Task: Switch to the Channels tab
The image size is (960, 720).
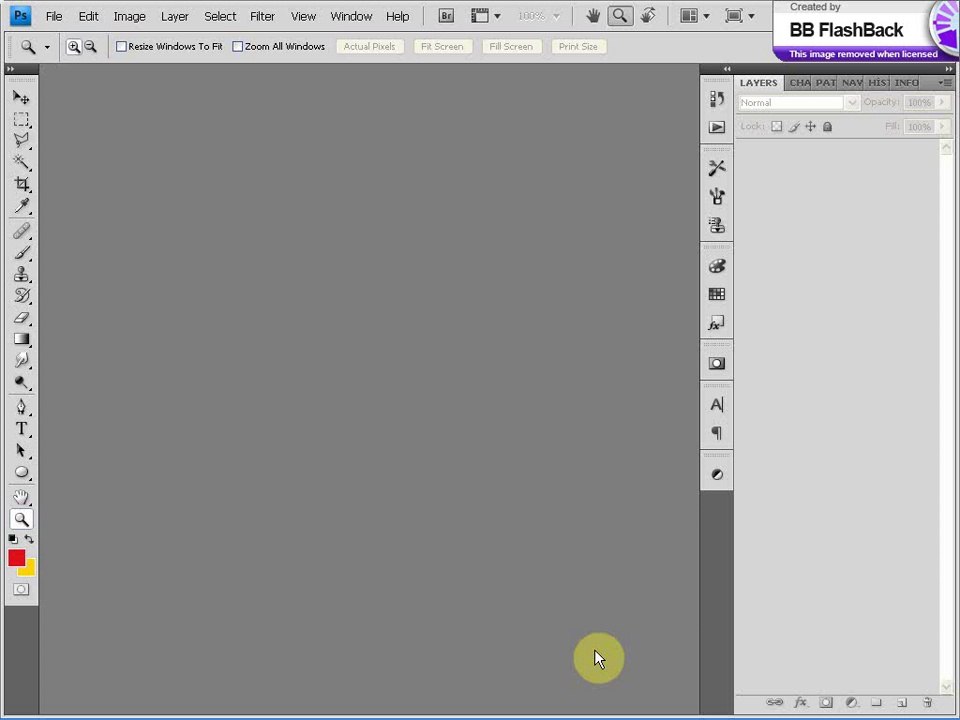Action: (x=799, y=83)
